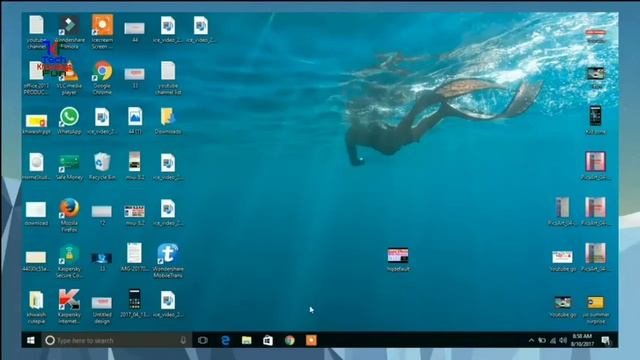Open Kaspersky Safe Money shortcut
The height and width of the screenshot is (360, 640).
tap(69, 167)
